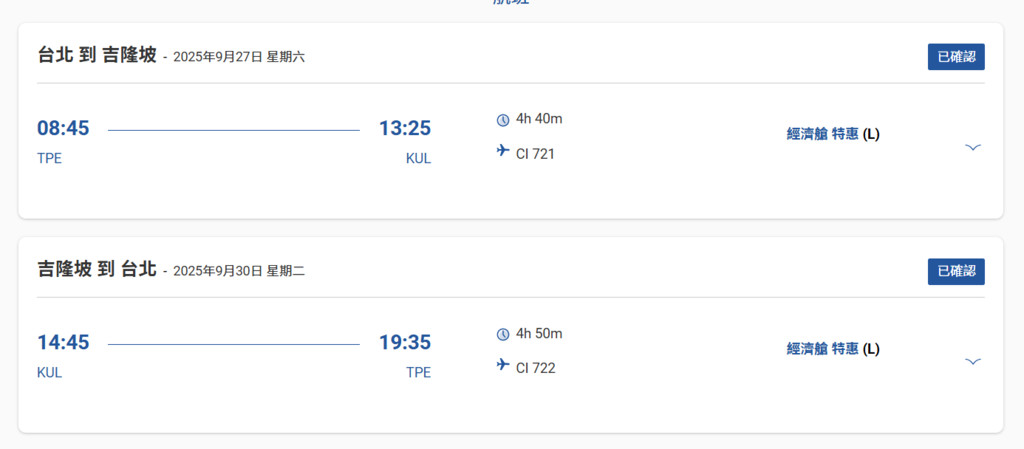Click the 13:25 arrival time

coord(405,128)
